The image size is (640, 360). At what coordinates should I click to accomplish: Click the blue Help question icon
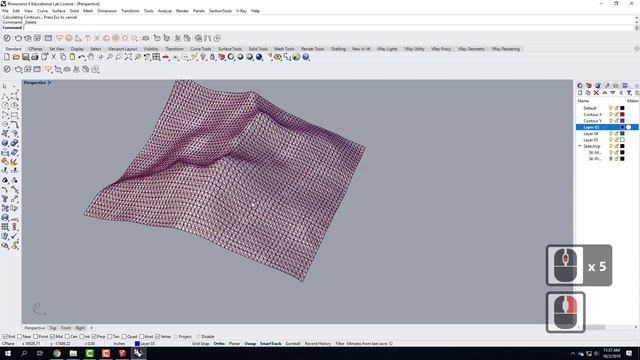(x=306, y=57)
